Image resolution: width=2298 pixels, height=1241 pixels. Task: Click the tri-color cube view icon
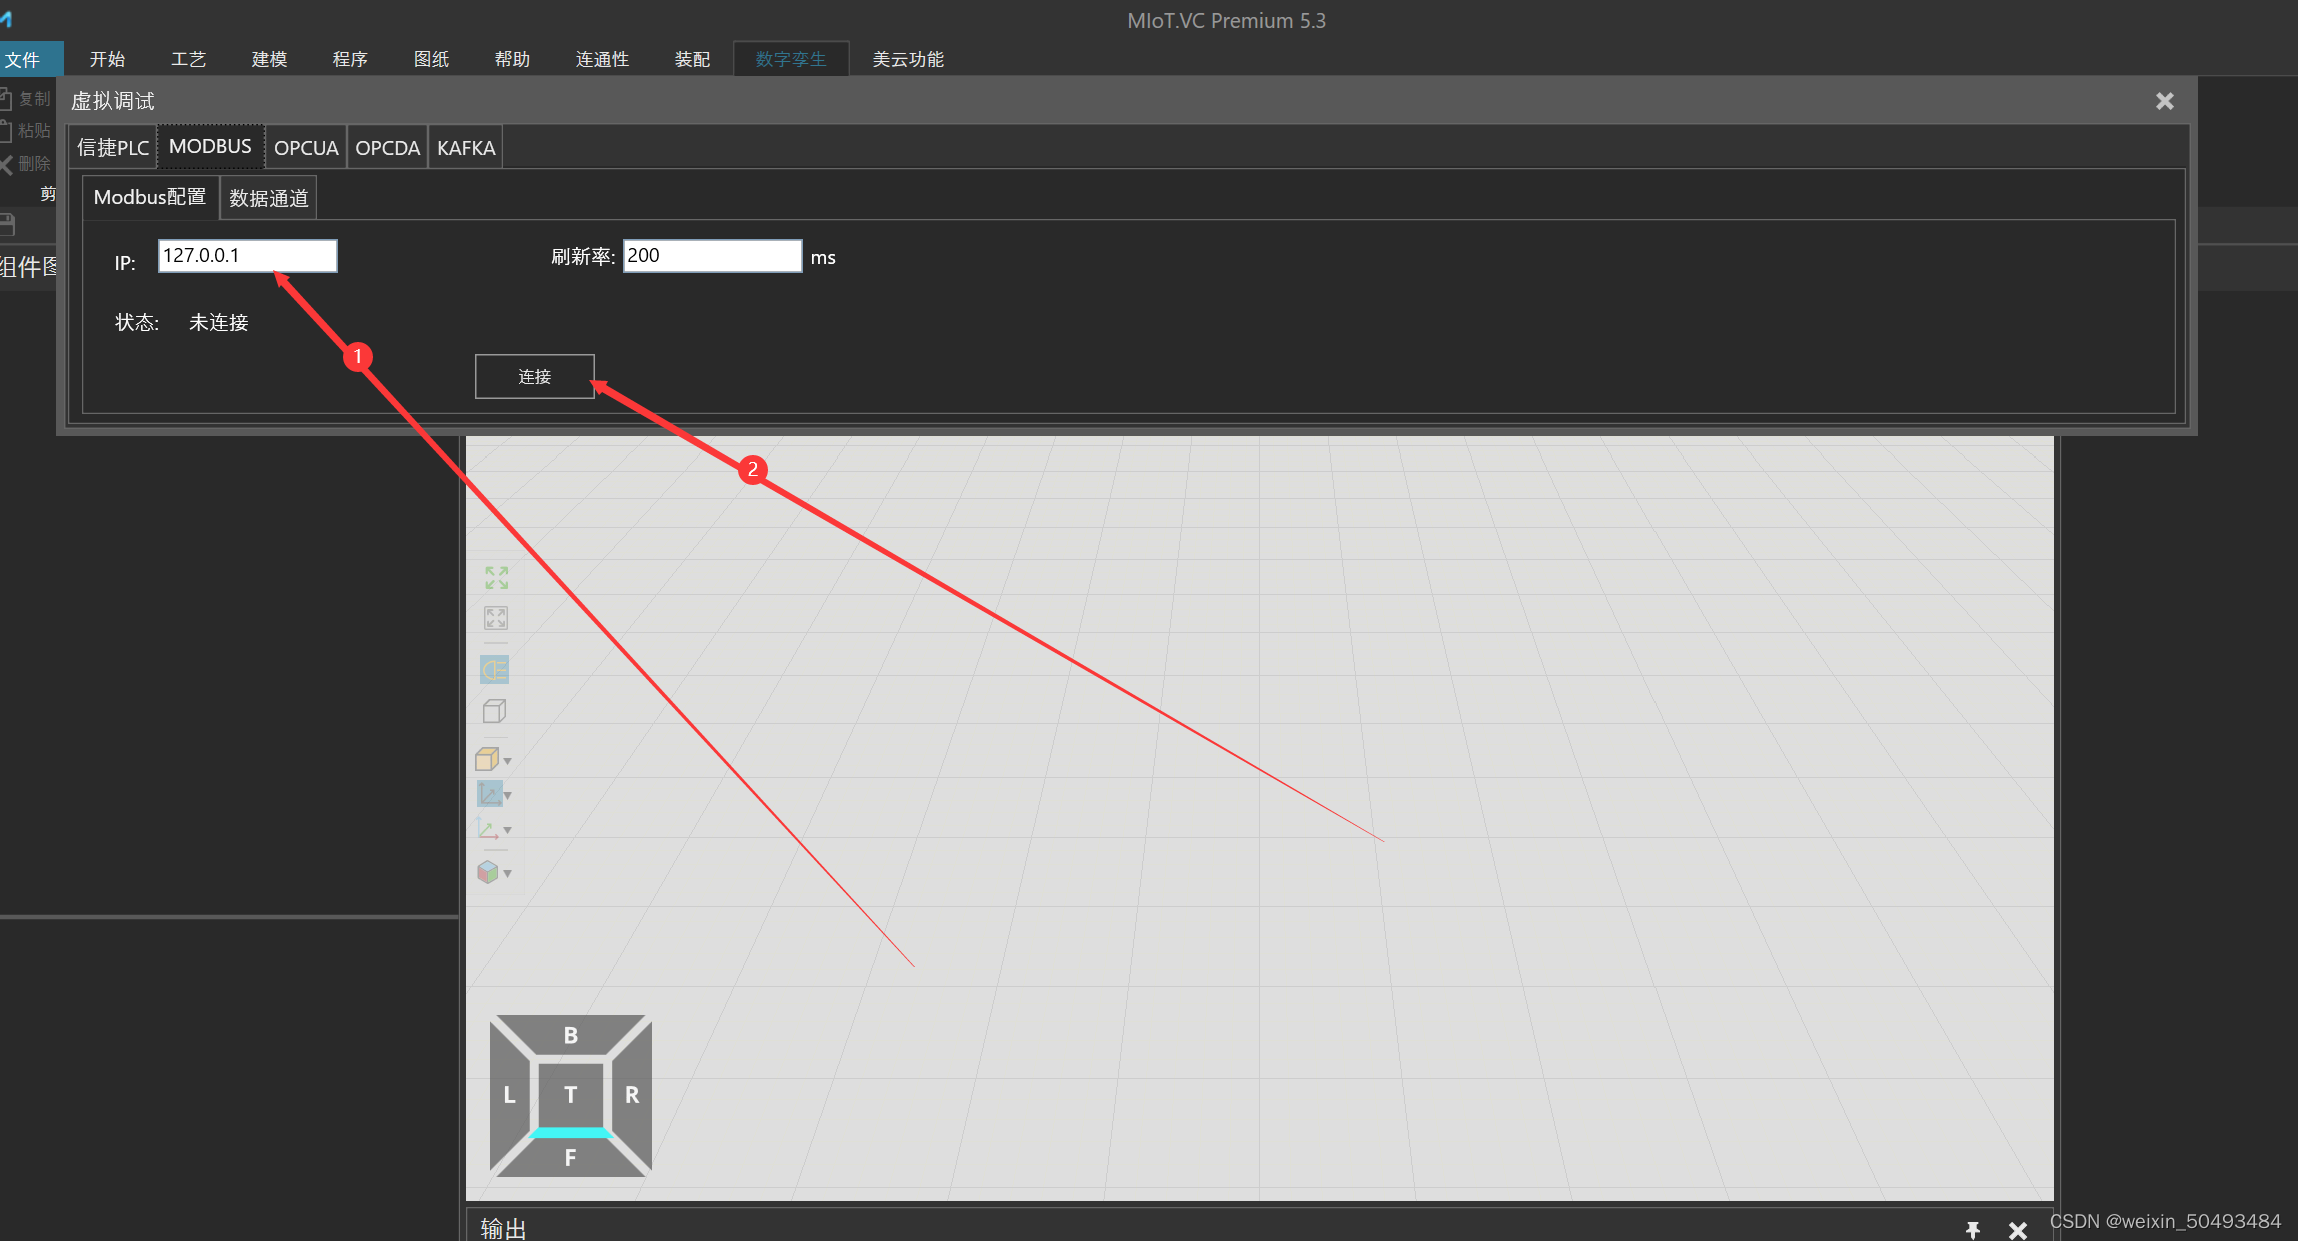(488, 872)
